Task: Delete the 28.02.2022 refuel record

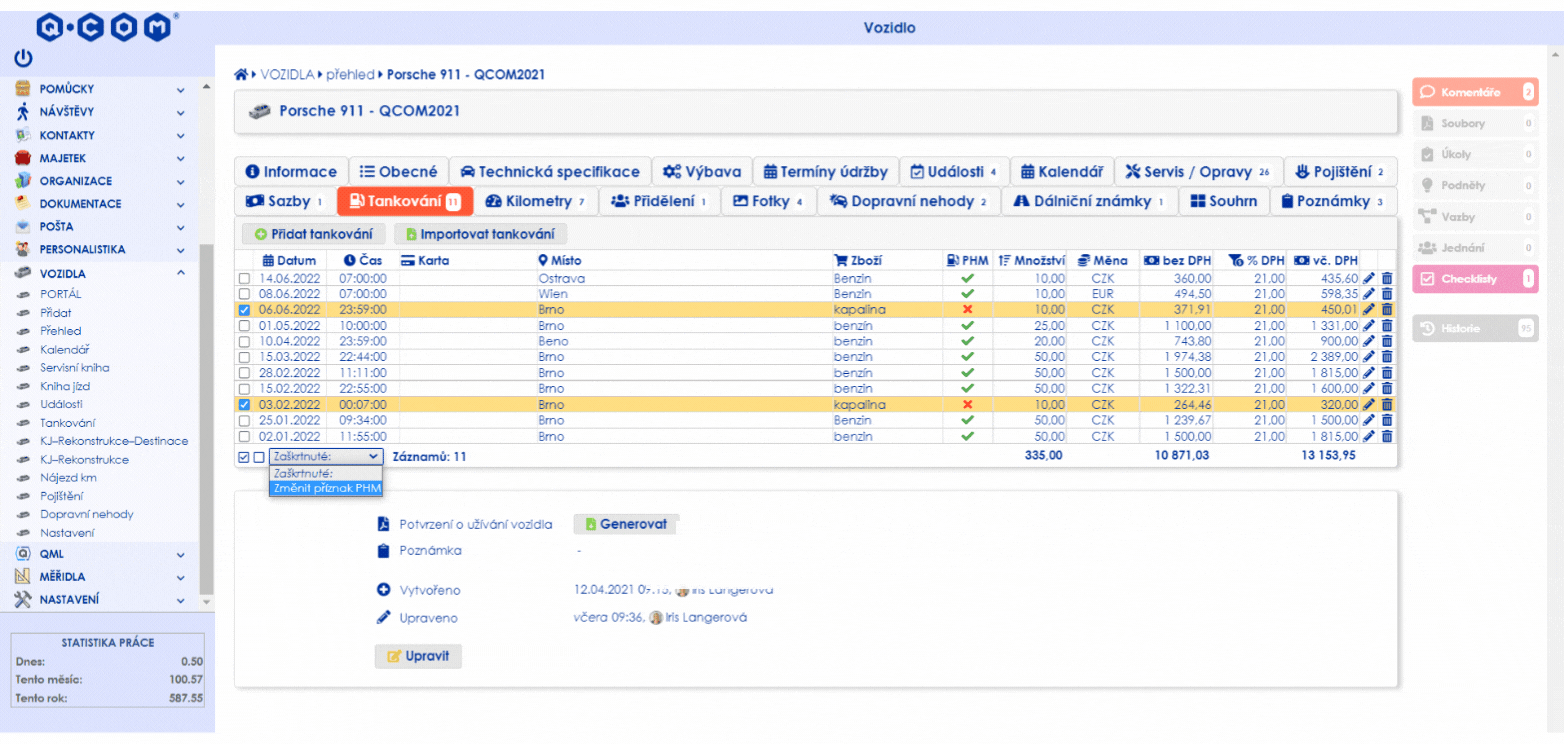Action: point(1386,373)
